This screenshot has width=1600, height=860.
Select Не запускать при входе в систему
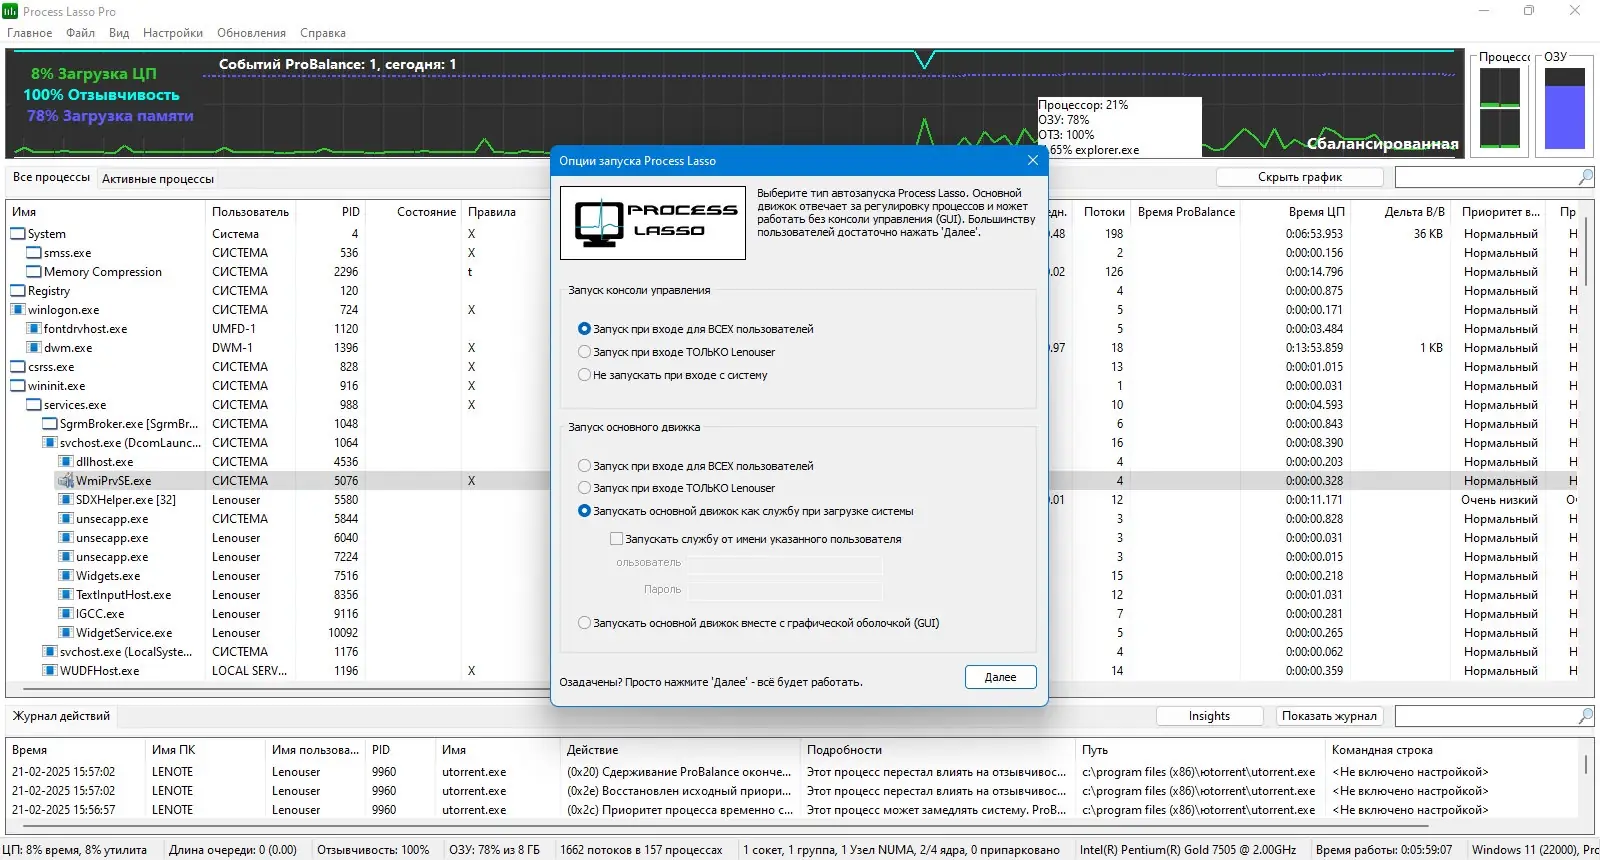click(585, 375)
